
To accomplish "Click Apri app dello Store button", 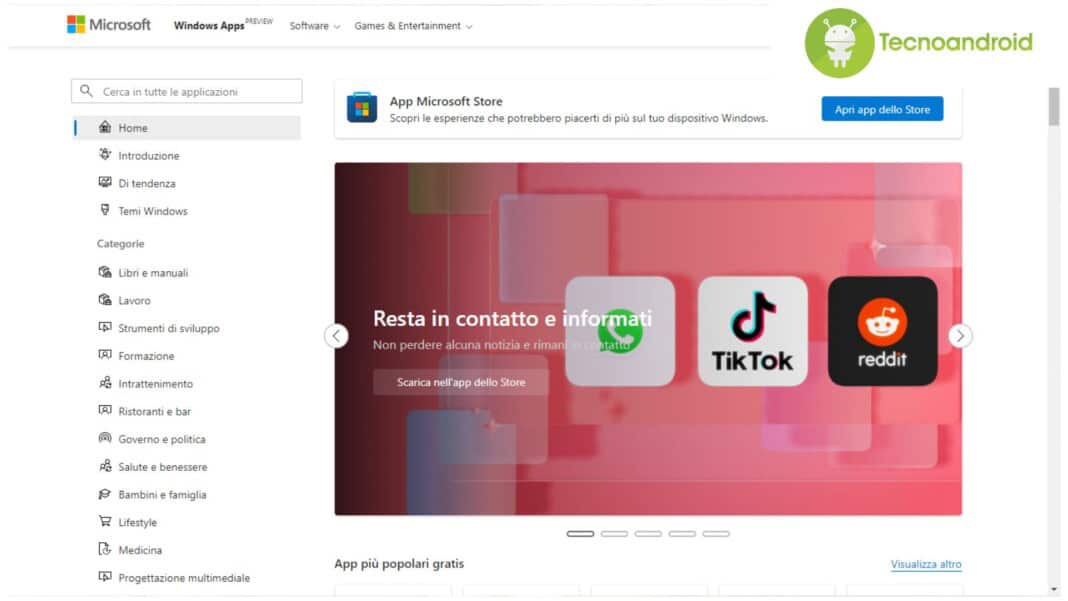I will point(882,109).
